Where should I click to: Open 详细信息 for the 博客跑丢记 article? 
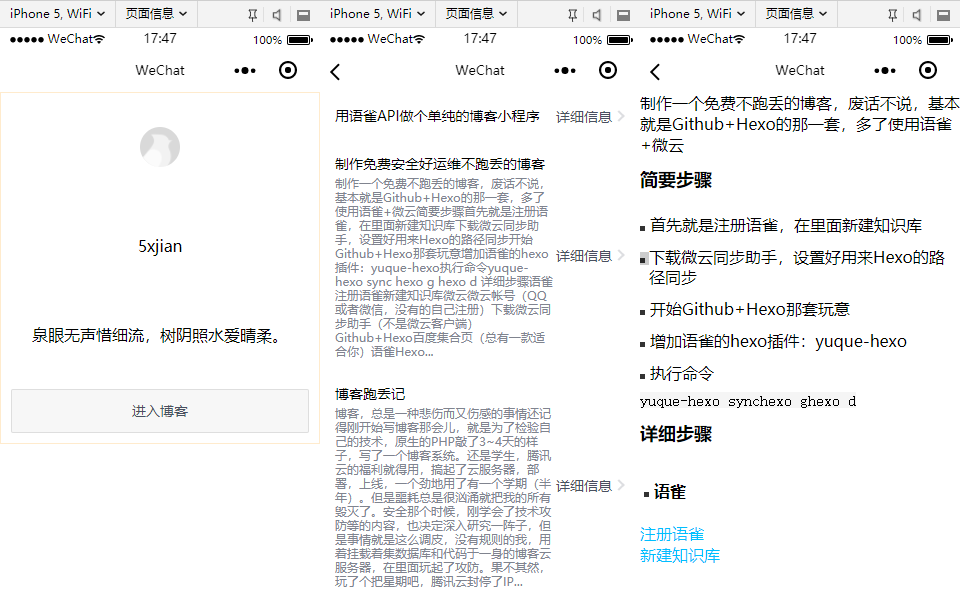click(x=590, y=485)
